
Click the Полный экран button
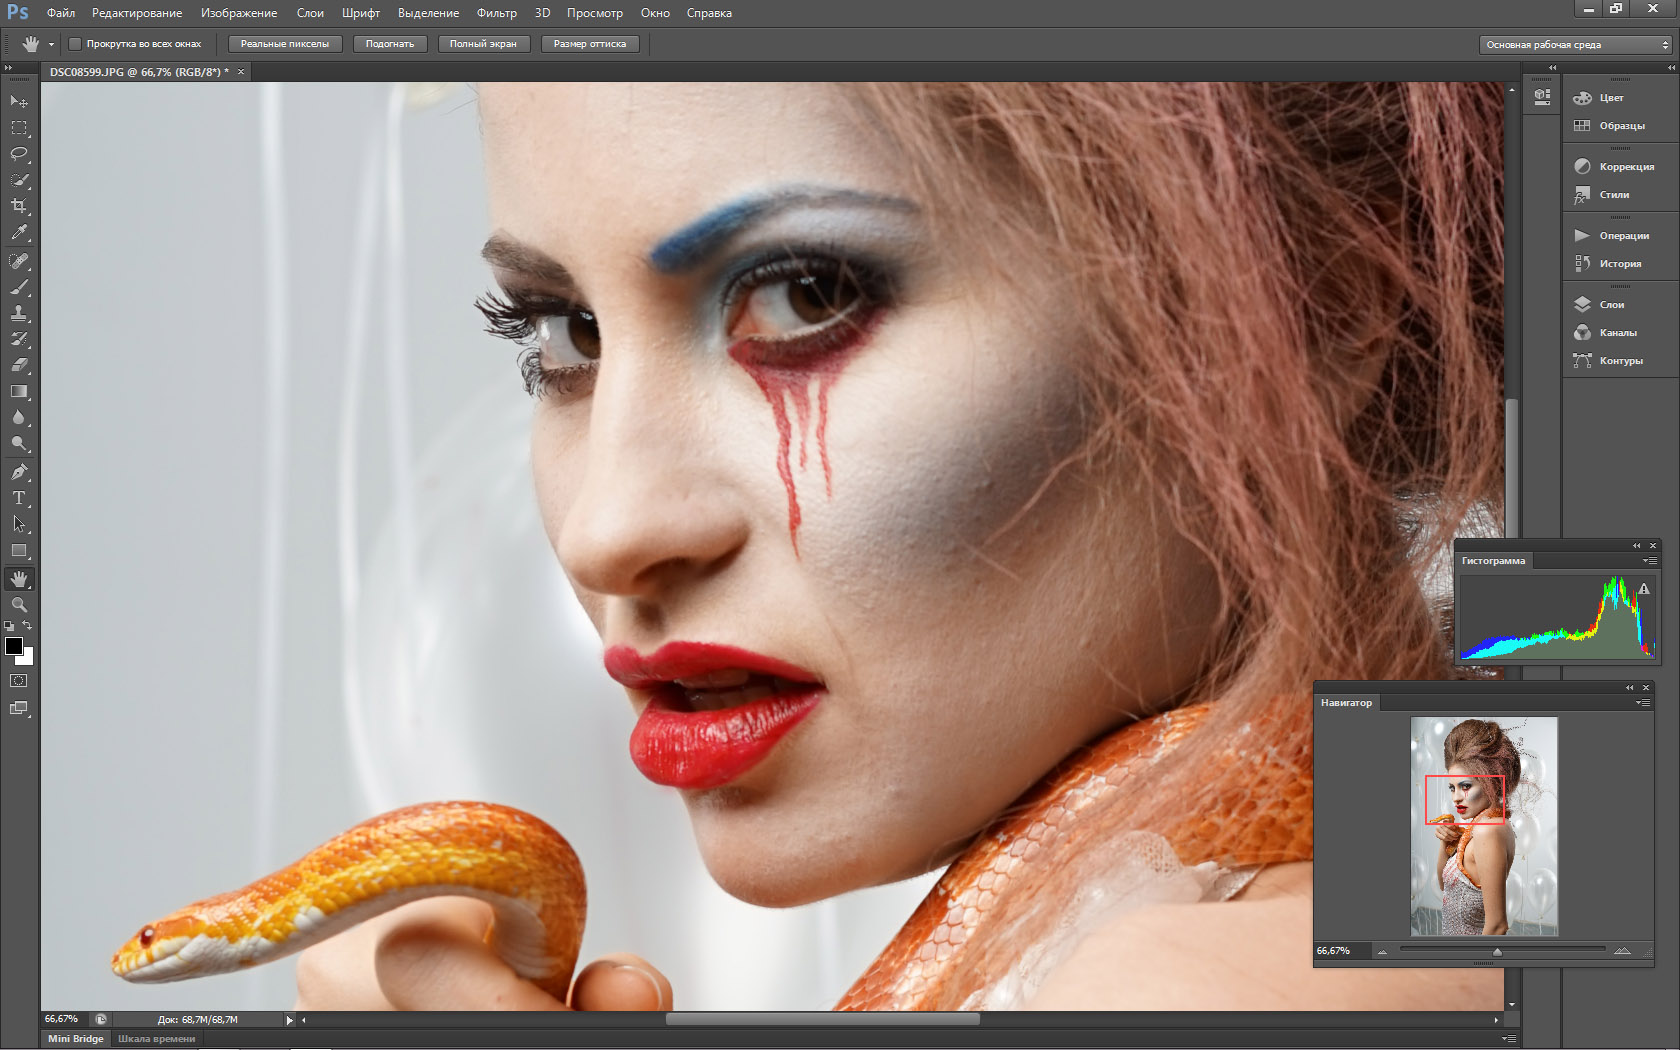point(483,44)
